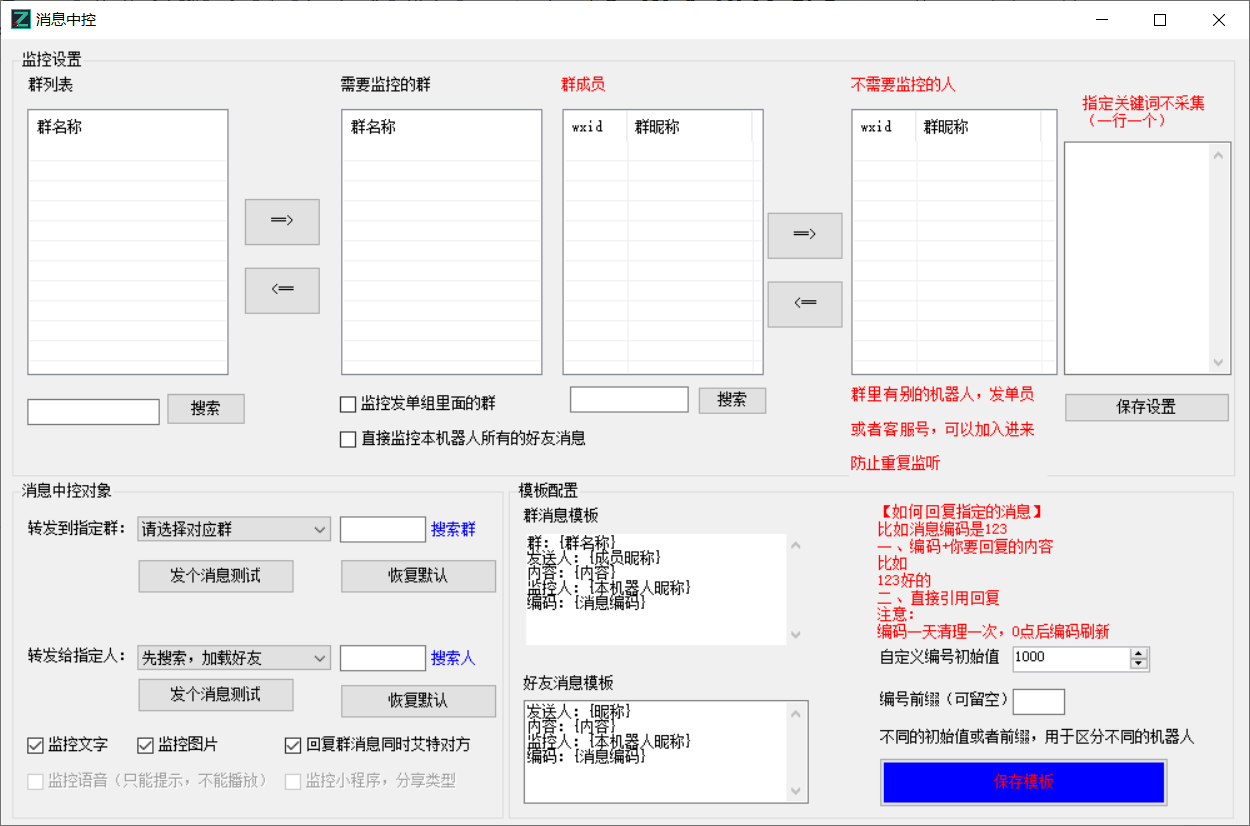Viewport: 1250px width, 826px height.
Task: Click wxid column header in 群成员 list
Action: 596,127
